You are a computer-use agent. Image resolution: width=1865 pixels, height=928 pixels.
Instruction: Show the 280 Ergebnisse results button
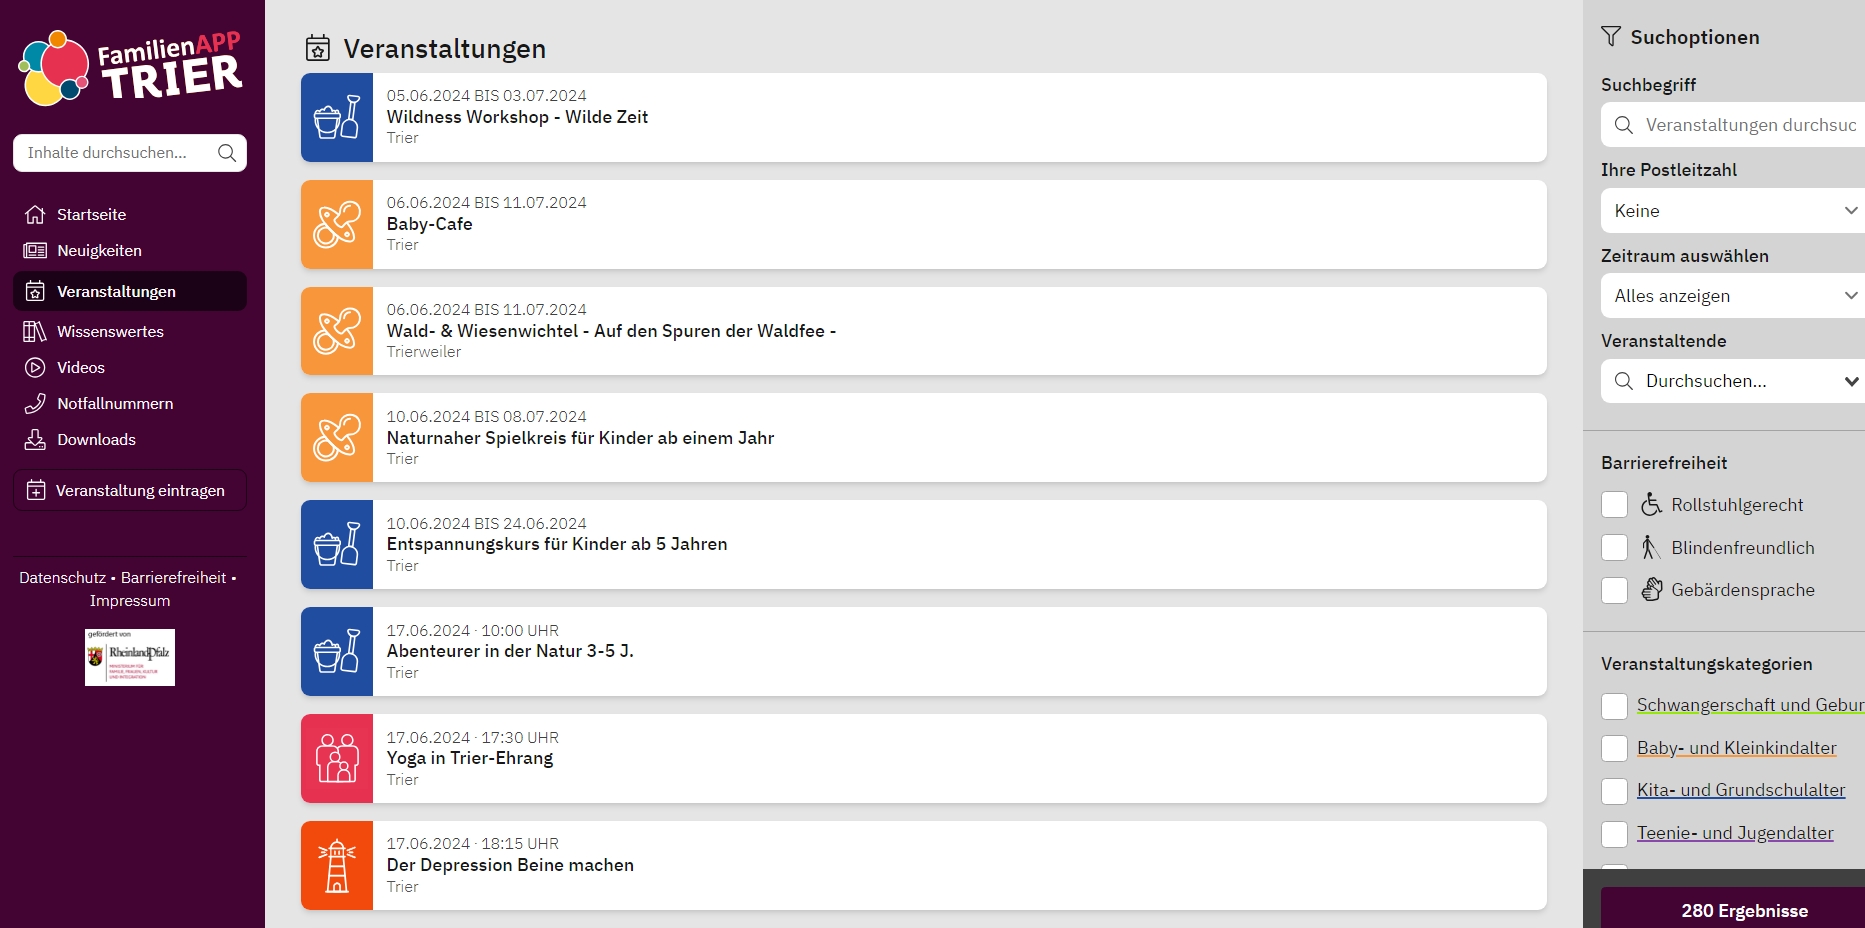tap(1733, 909)
